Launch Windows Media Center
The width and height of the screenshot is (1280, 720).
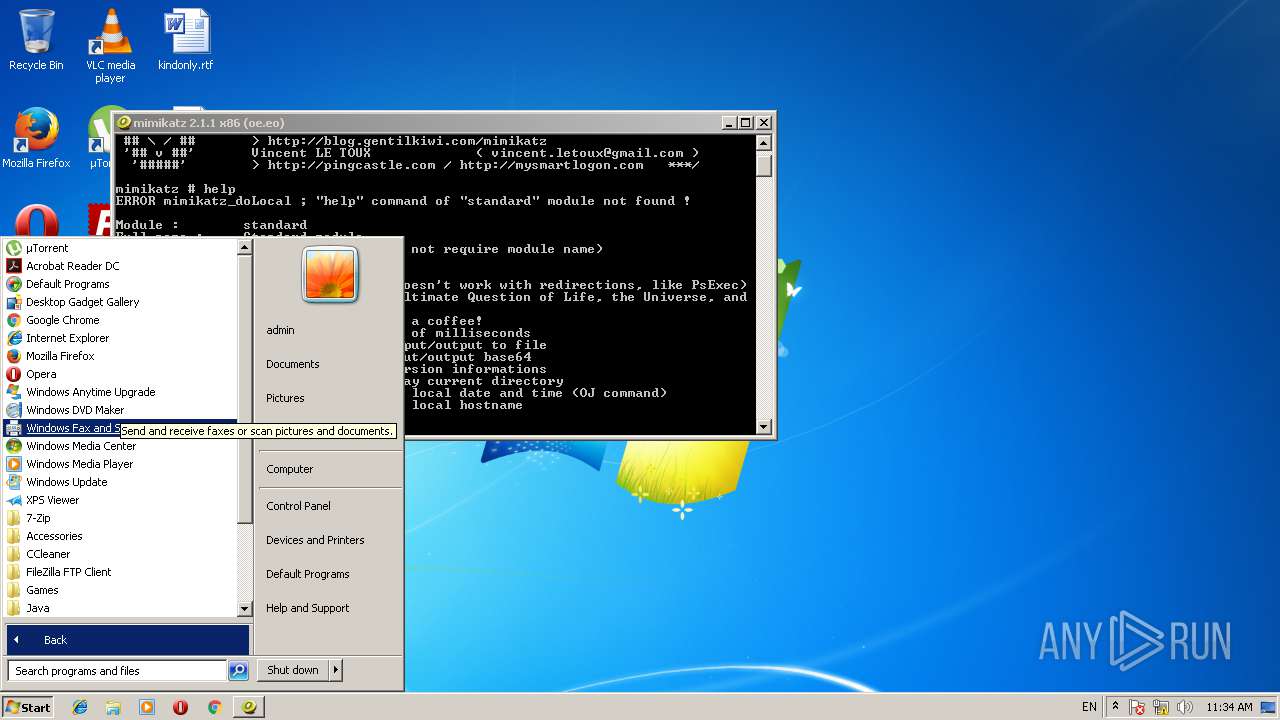pos(120,446)
